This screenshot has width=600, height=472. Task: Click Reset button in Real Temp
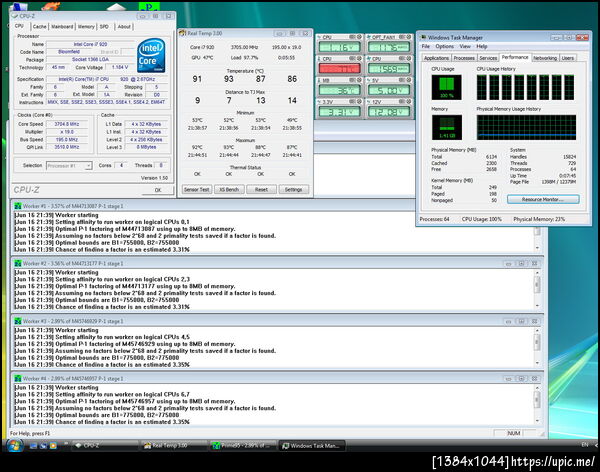click(x=261, y=189)
